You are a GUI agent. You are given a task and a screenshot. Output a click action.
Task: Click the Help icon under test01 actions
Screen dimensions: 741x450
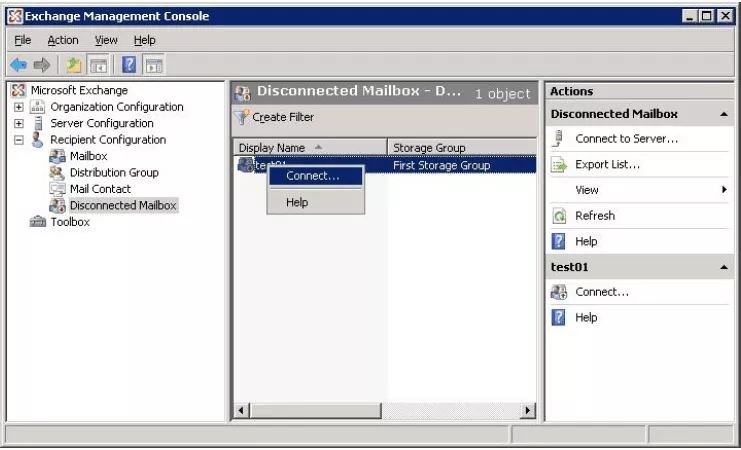pyautogui.click(x=559, y=318)
